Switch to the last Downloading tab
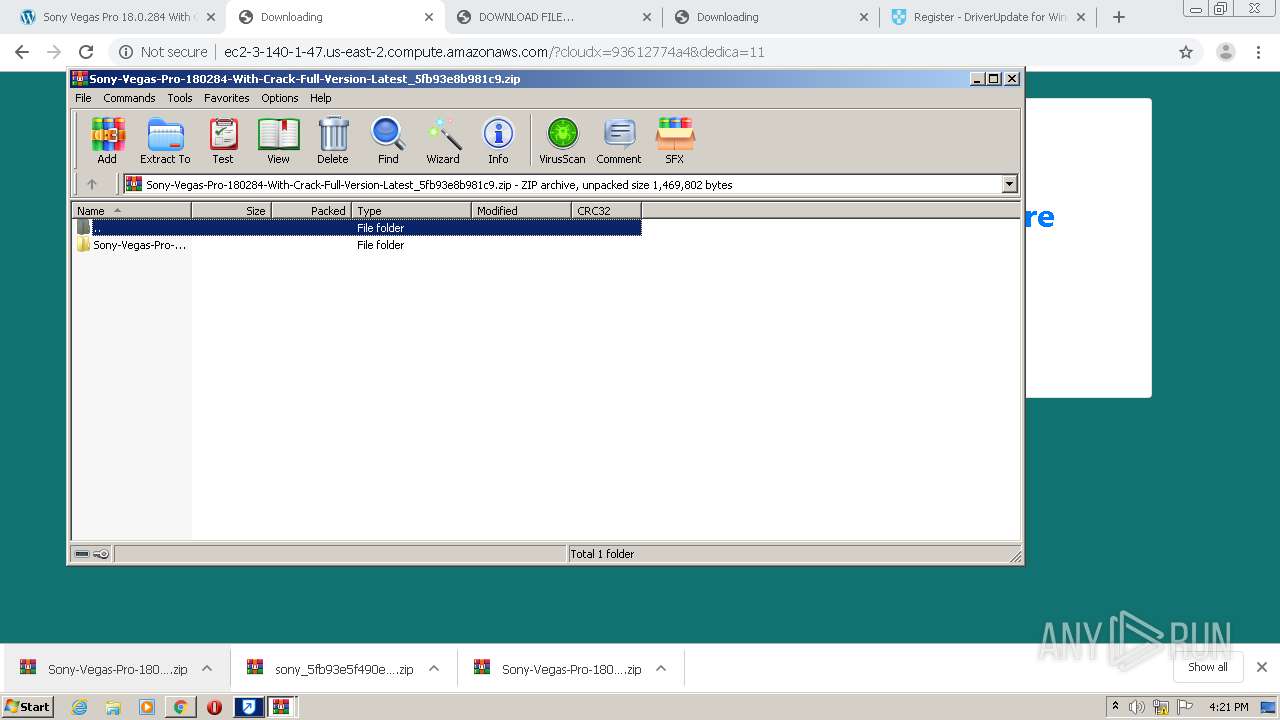1280x720 pixels. (770, 17)
